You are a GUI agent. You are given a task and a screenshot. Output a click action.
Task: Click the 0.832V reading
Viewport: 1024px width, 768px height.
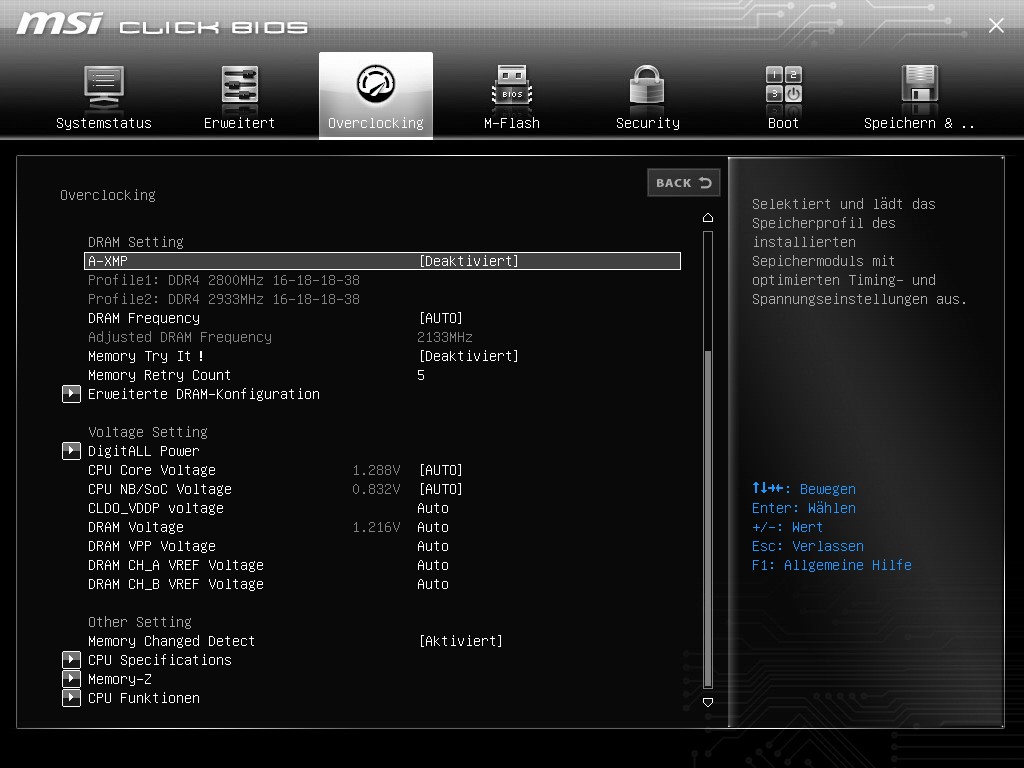click(x=376, y=489)
